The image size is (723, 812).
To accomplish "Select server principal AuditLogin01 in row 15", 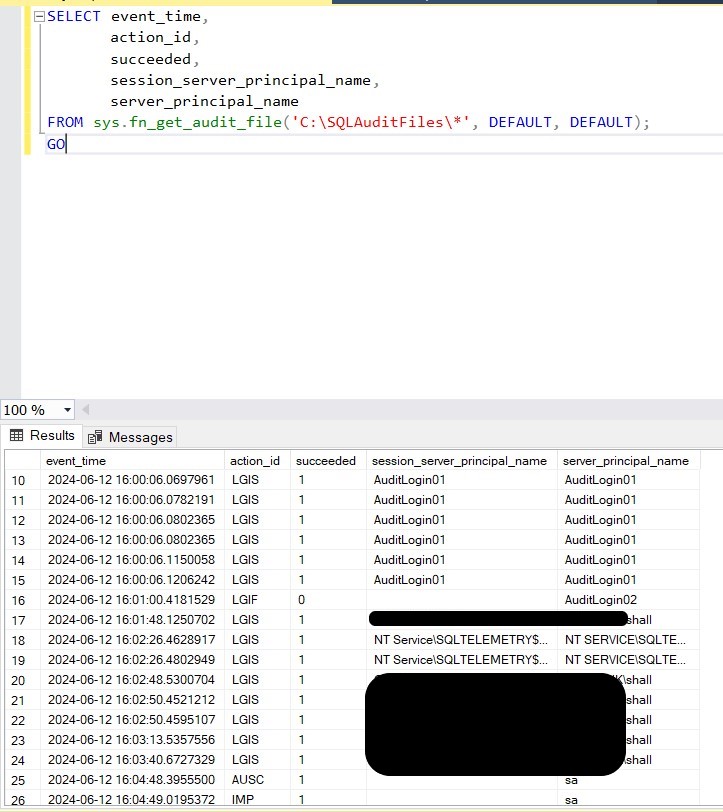I will [628, 580].
